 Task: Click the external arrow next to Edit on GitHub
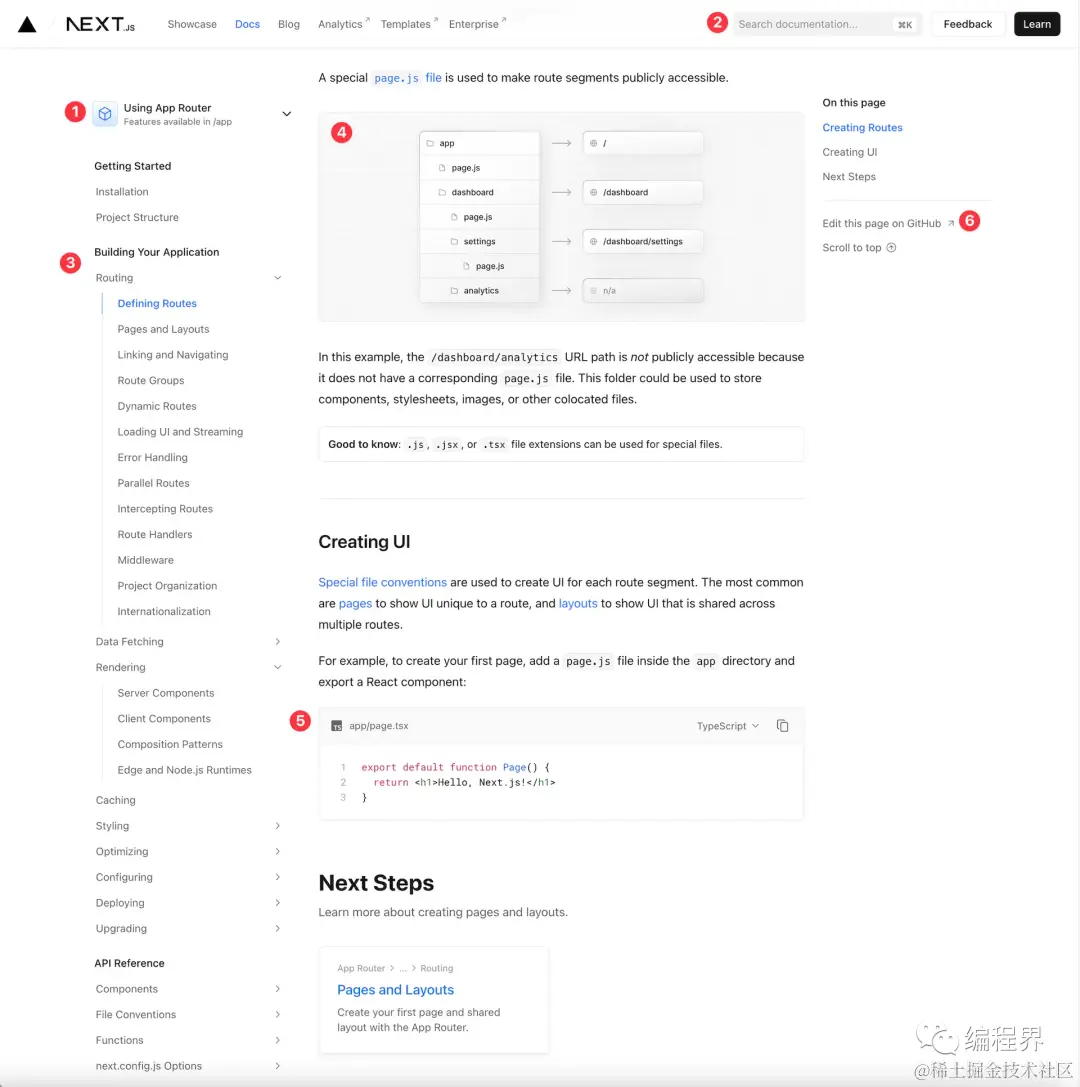pyautogui.click(x=950, y=223)
